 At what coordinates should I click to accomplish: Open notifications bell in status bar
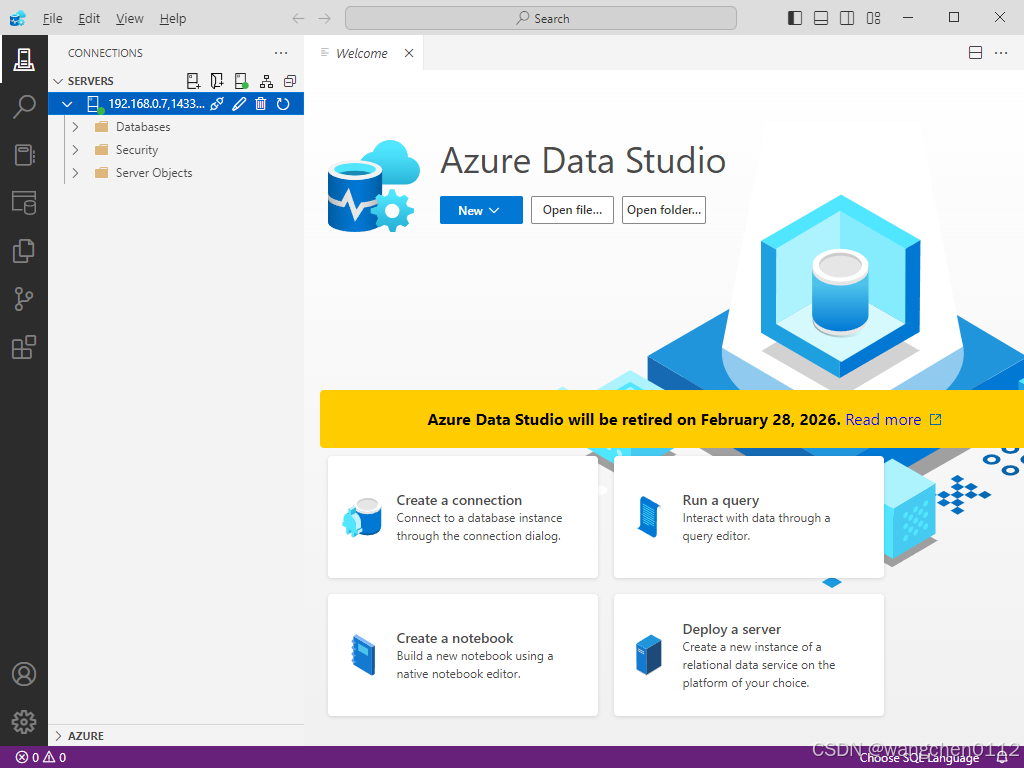coord(1002,758)
